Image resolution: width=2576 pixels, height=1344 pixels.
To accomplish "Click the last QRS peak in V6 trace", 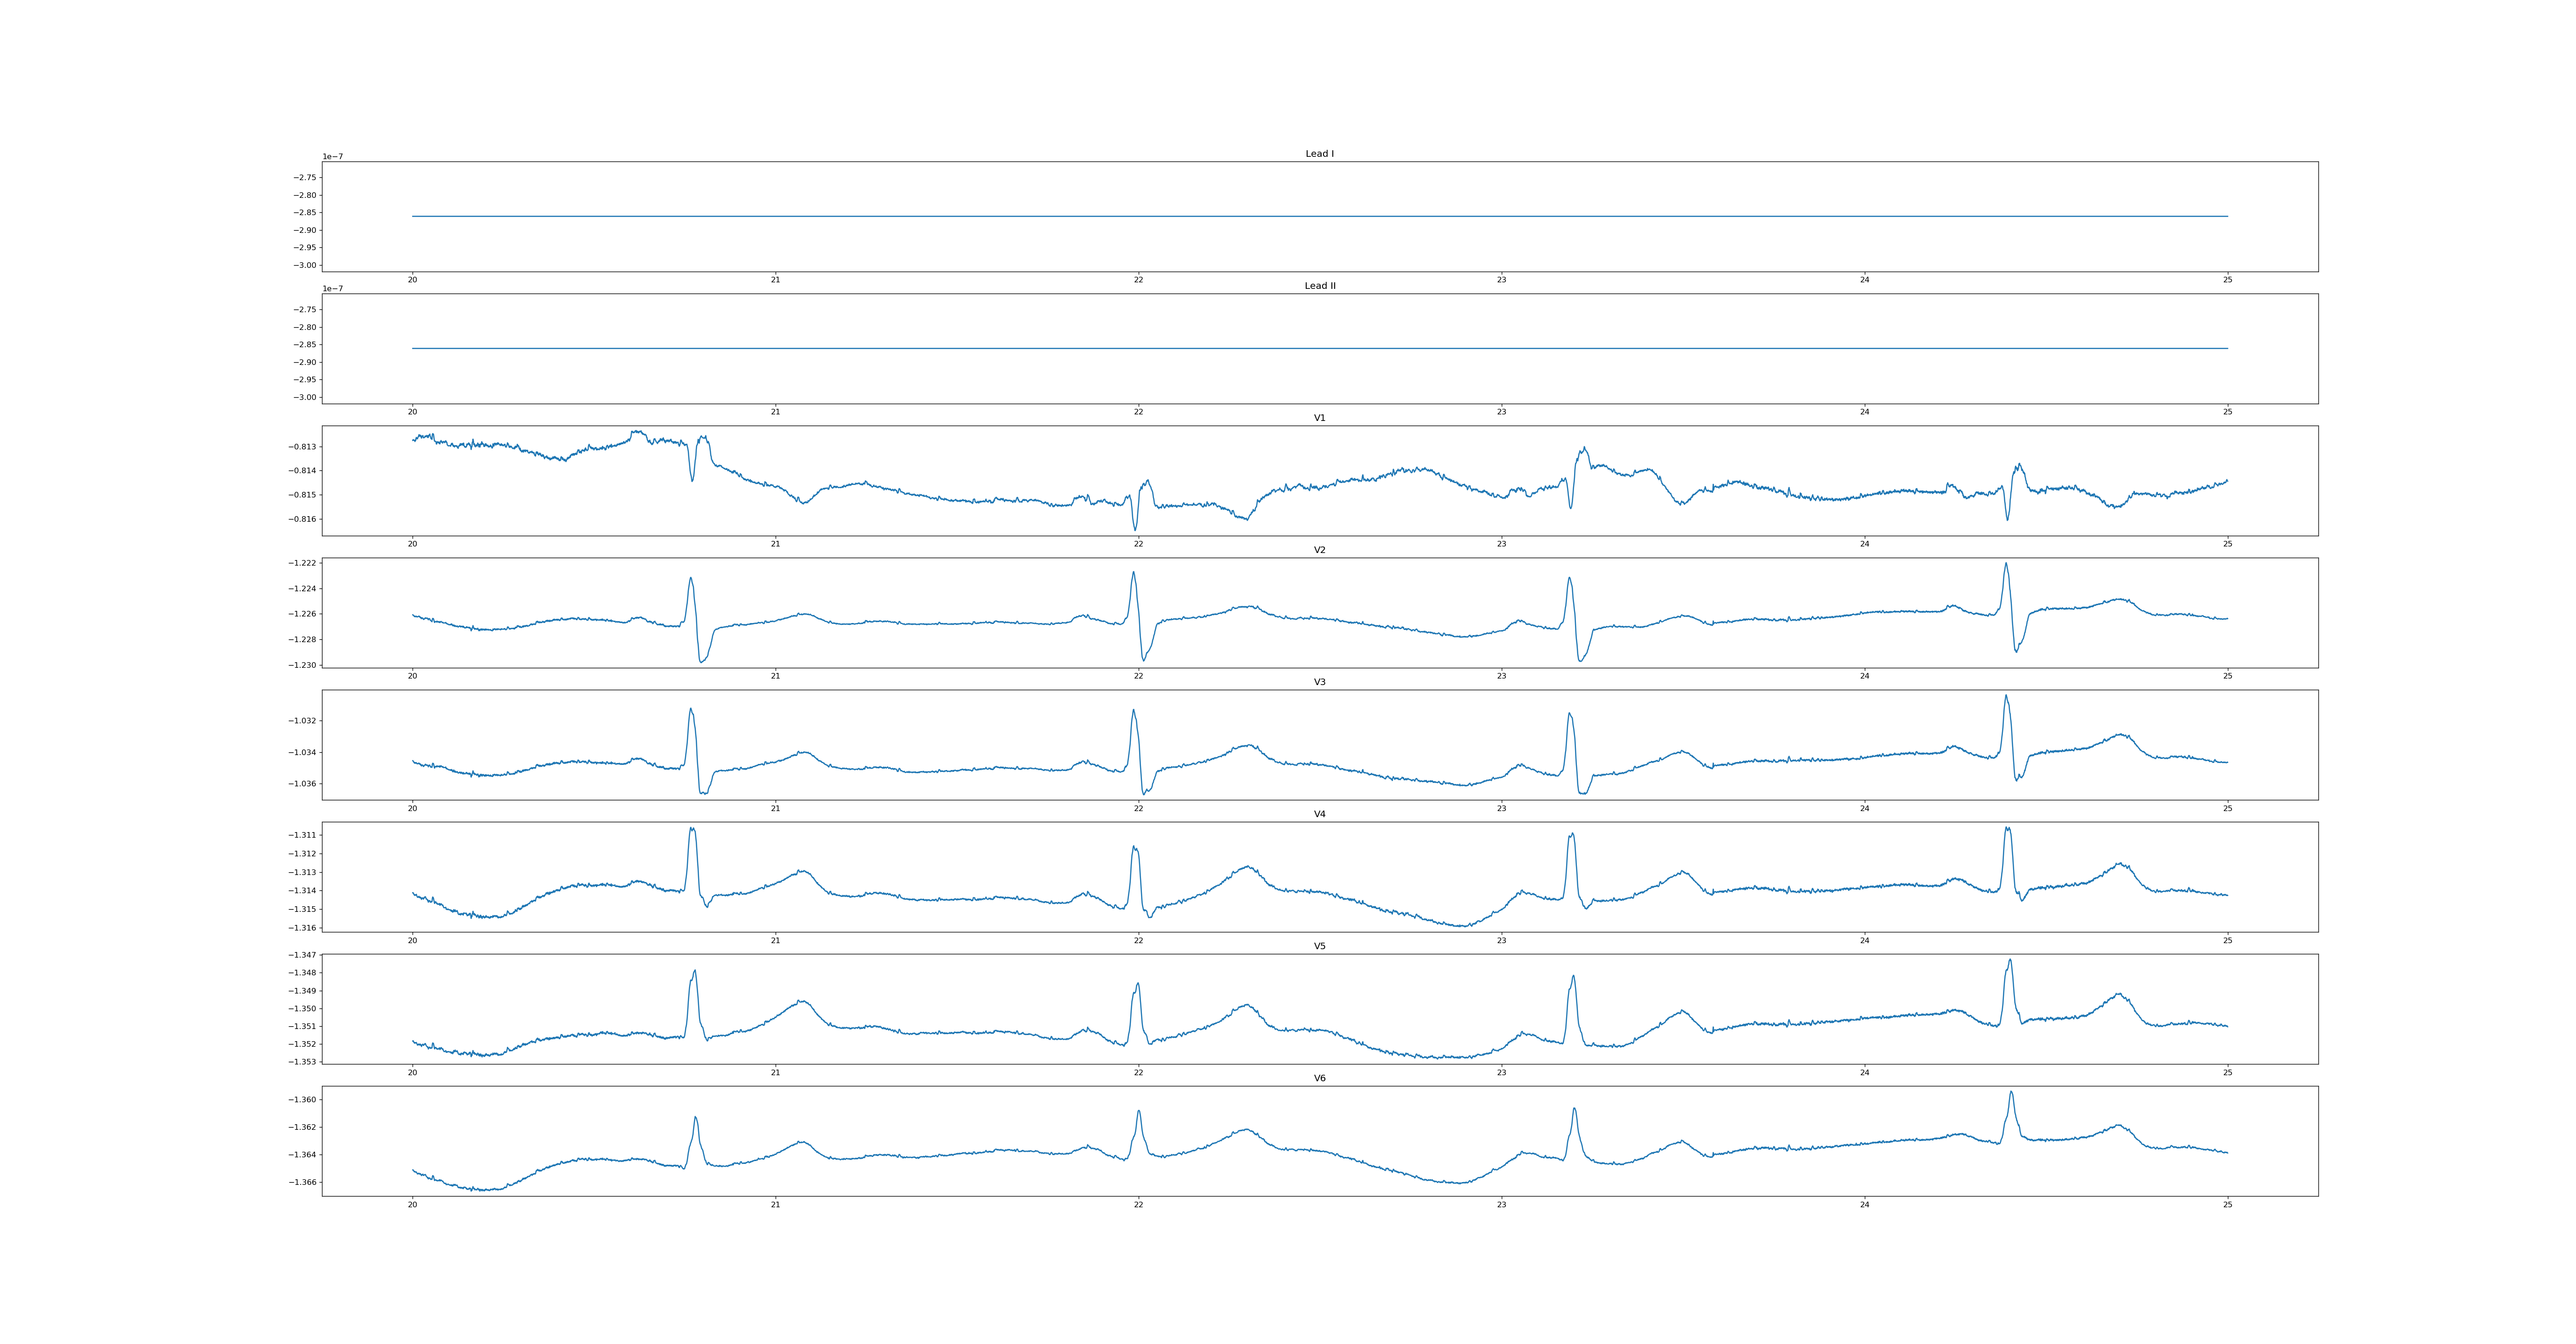I will click(x=2011, y=1093).
